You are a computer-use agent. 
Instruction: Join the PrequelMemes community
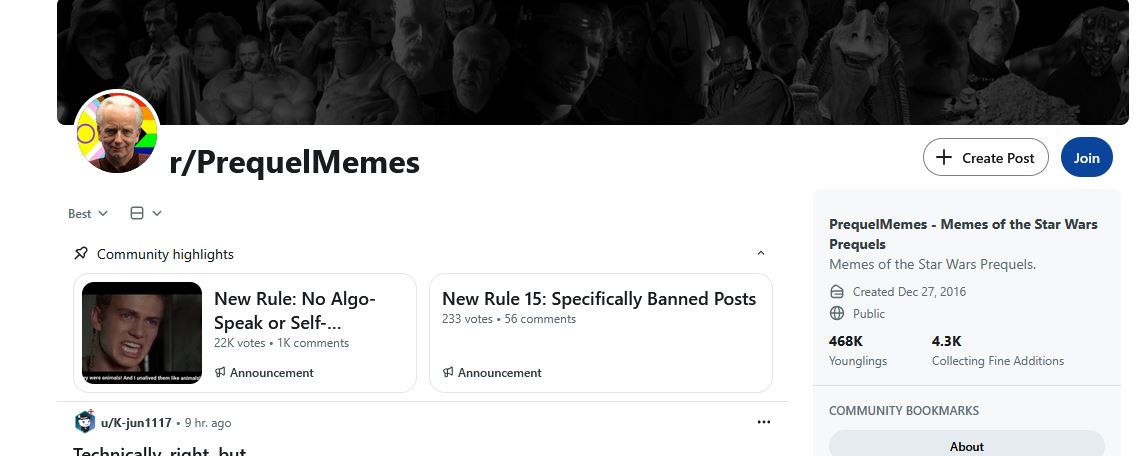(x=1087, y=157)
